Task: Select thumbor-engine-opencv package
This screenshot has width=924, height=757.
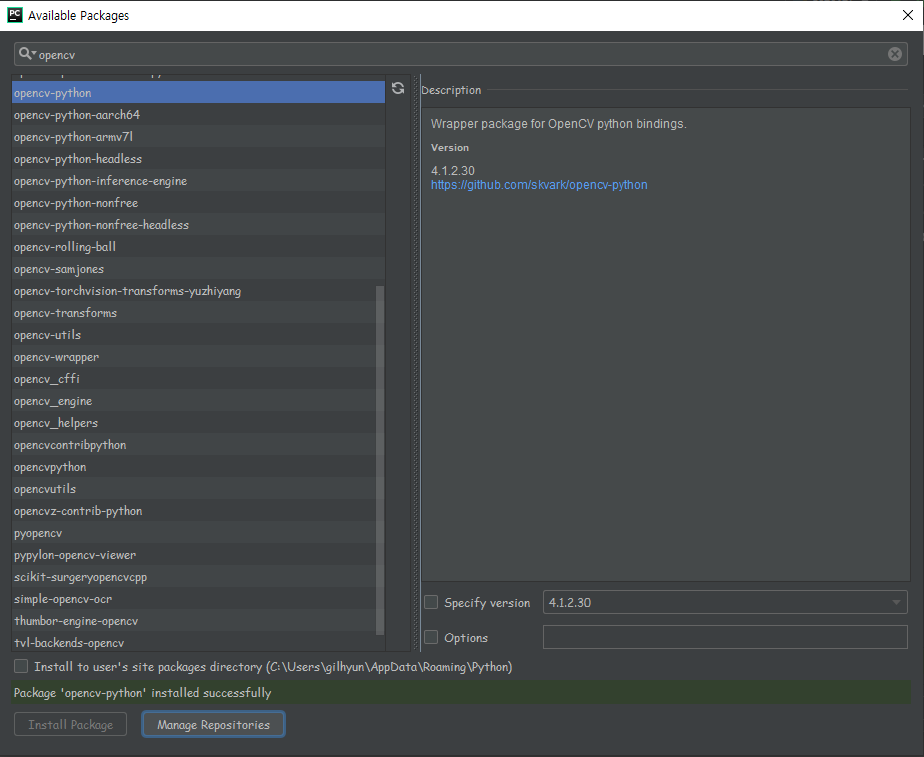Action: point(193,621)
